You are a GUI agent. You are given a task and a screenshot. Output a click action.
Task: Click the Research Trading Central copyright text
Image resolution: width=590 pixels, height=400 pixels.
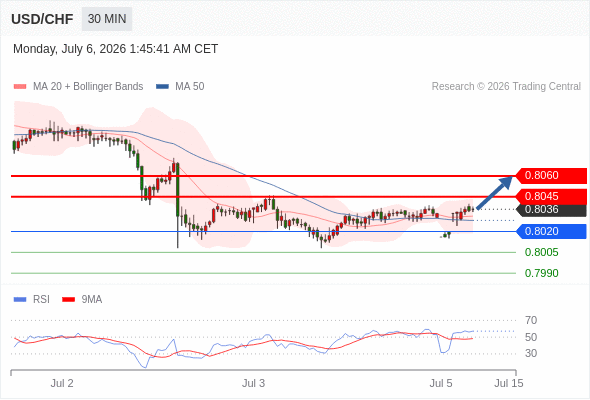506,87
